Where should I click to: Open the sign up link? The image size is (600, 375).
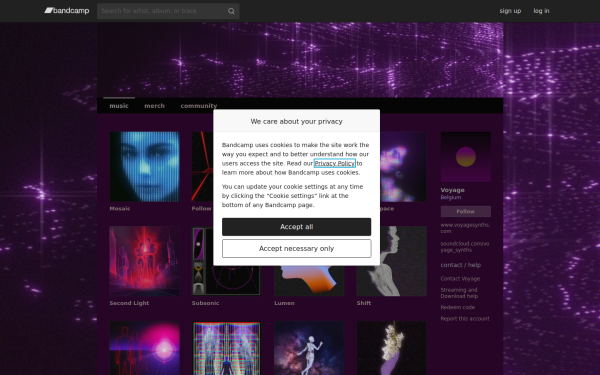click(510, 11)
